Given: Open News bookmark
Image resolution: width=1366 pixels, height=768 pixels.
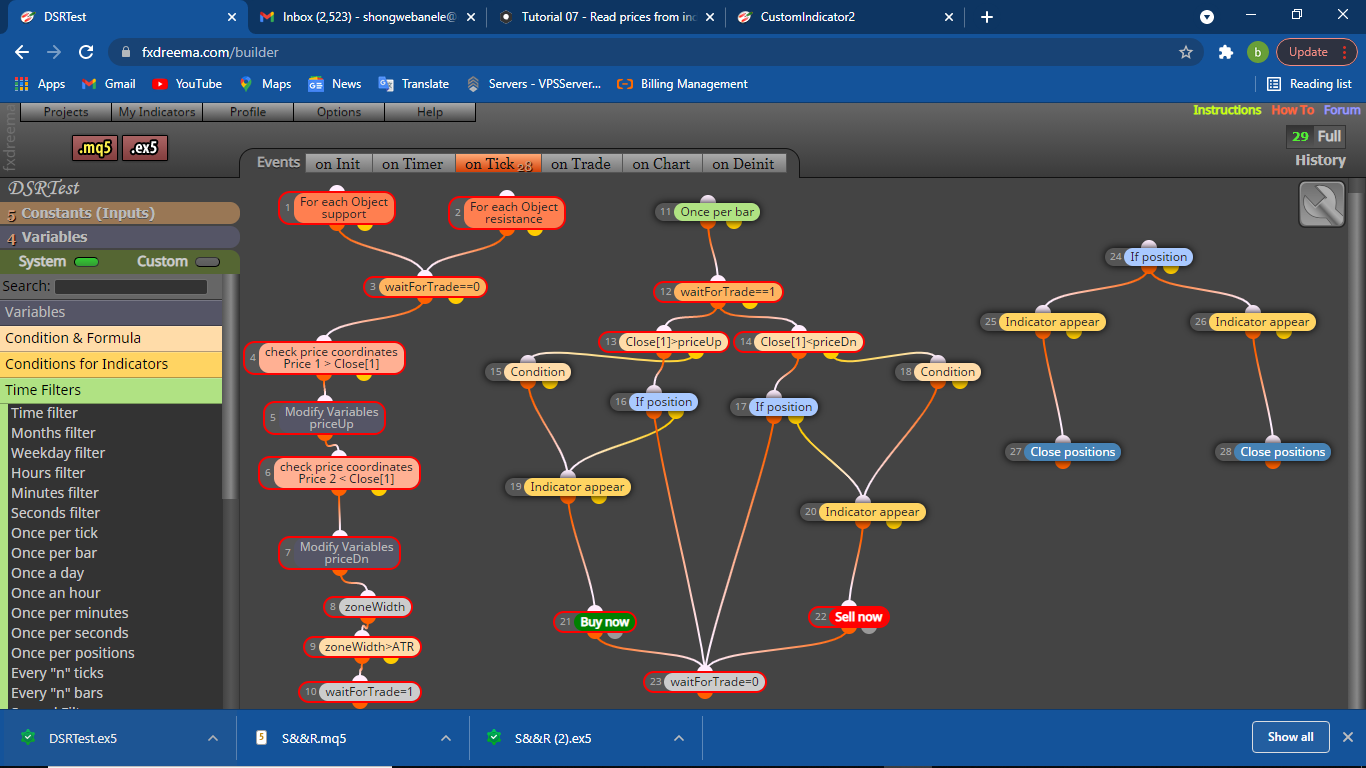Looking at the screenshot, I should coord(335,84).
